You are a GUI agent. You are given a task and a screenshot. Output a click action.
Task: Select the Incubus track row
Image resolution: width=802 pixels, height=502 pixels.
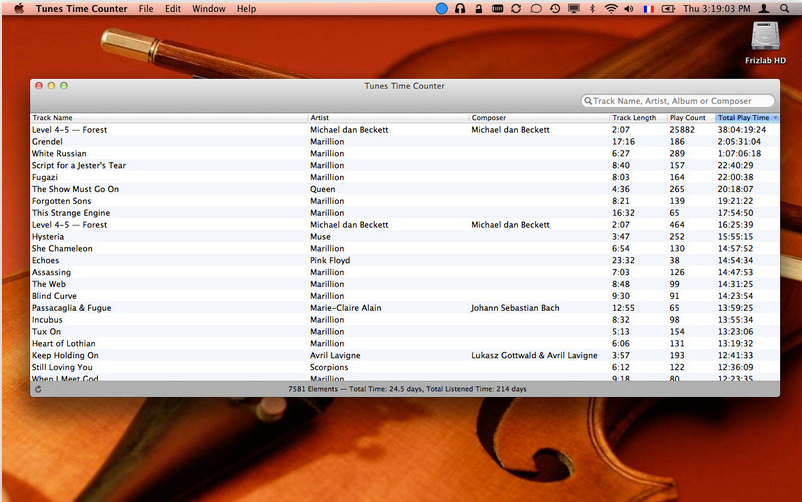tap(405, 320)
